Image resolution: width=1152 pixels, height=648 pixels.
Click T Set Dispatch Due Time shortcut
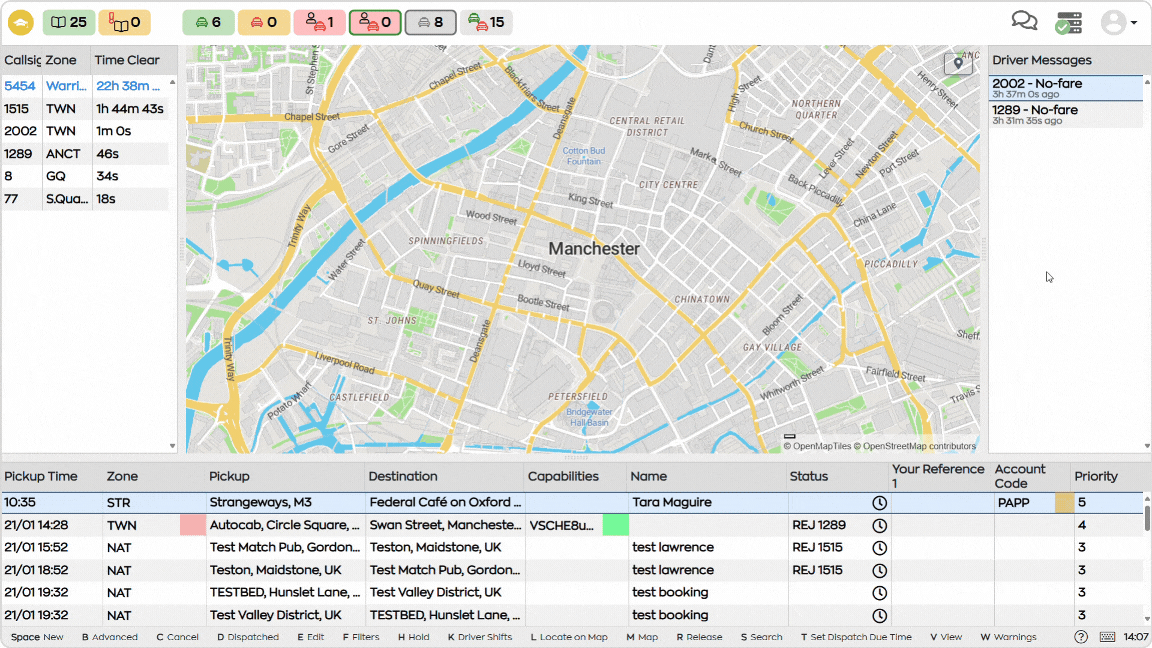point(856,637)
